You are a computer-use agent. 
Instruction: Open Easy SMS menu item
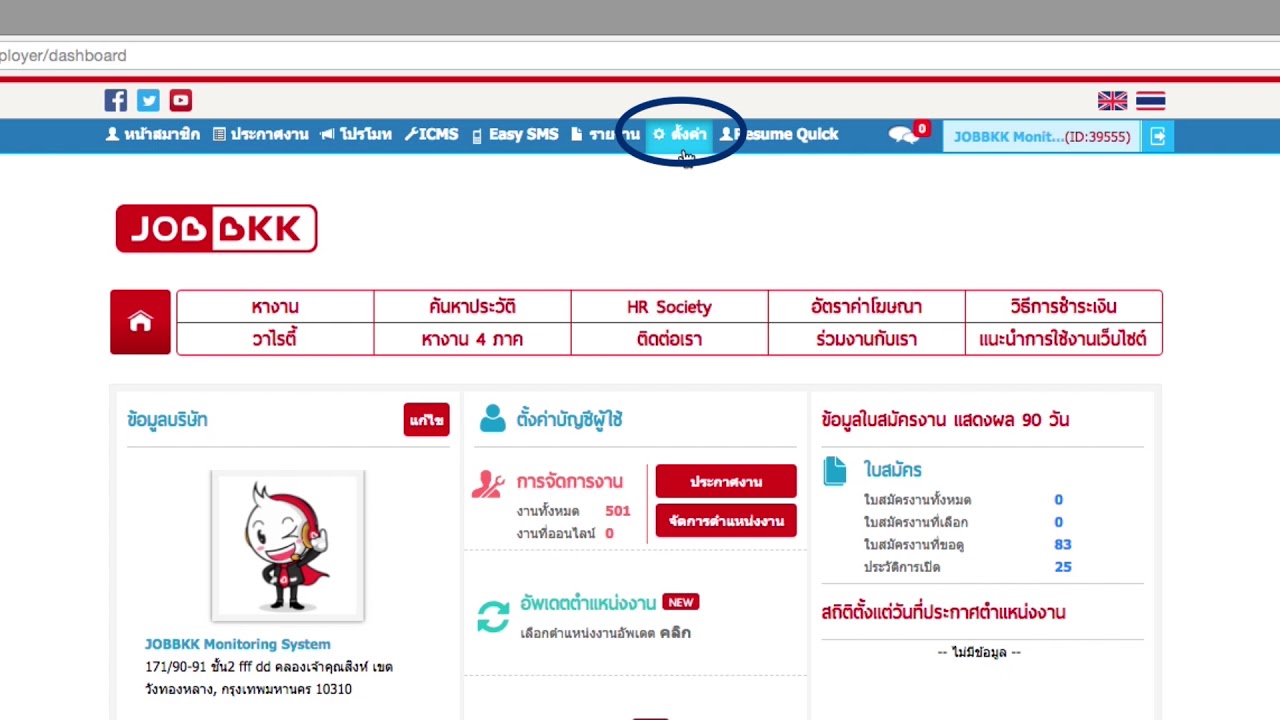515,134
